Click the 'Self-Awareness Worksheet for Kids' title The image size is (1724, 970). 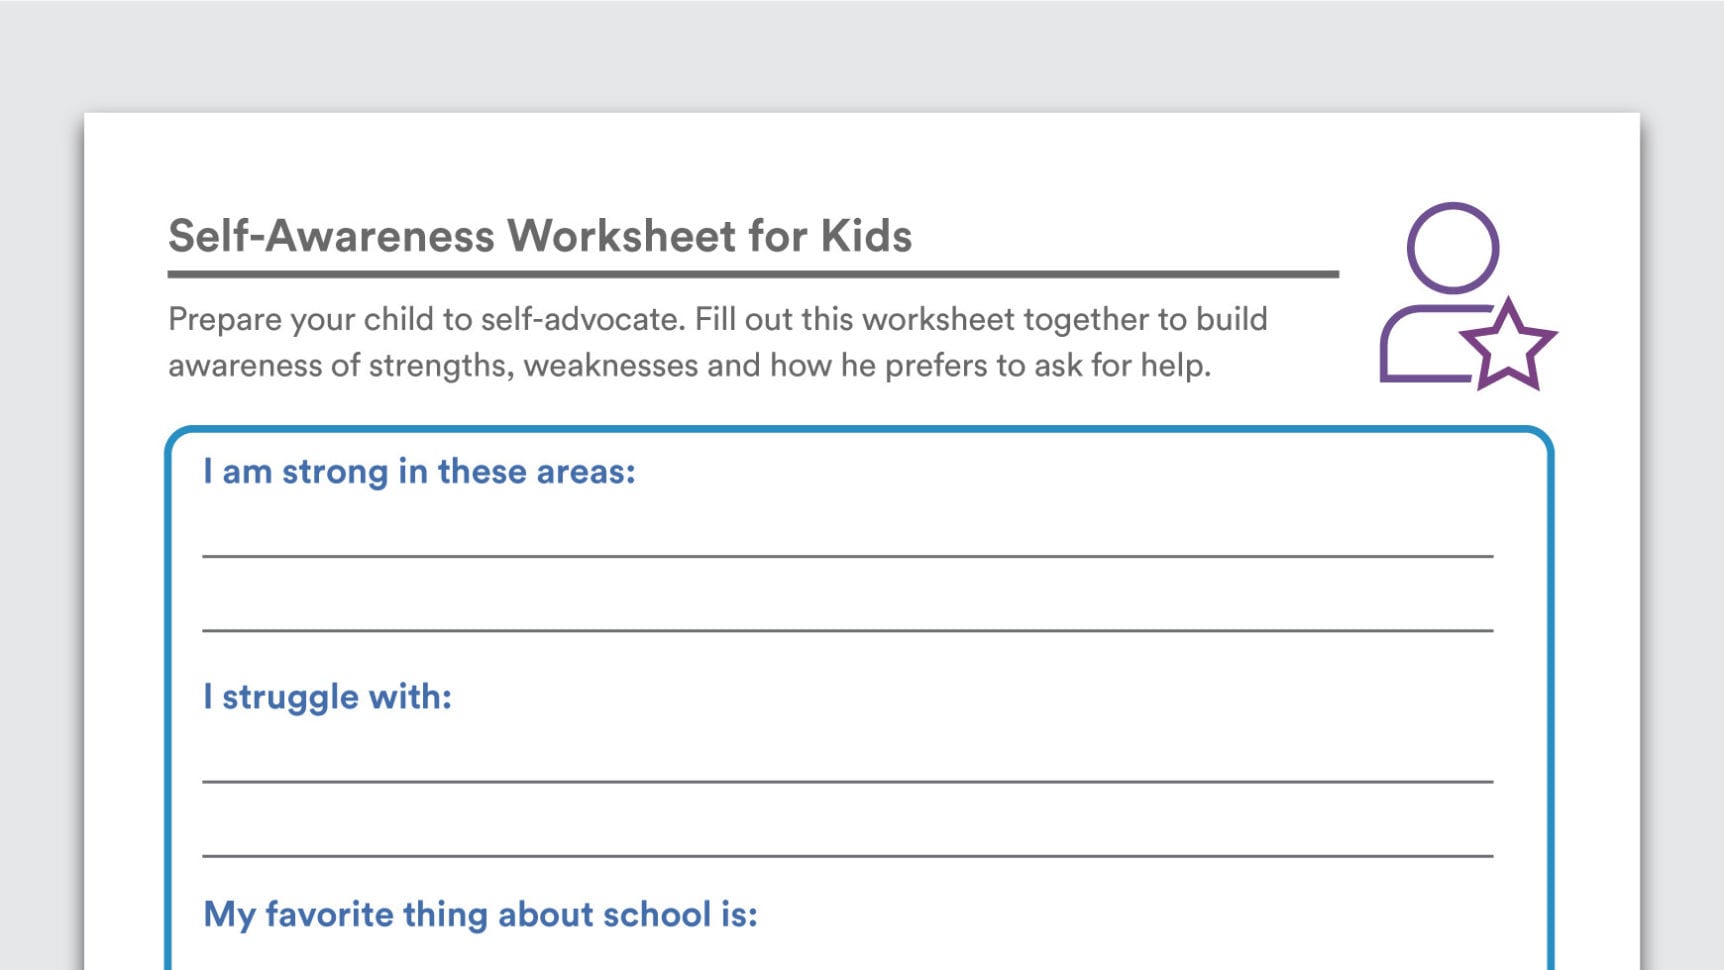tap(539, 237)
